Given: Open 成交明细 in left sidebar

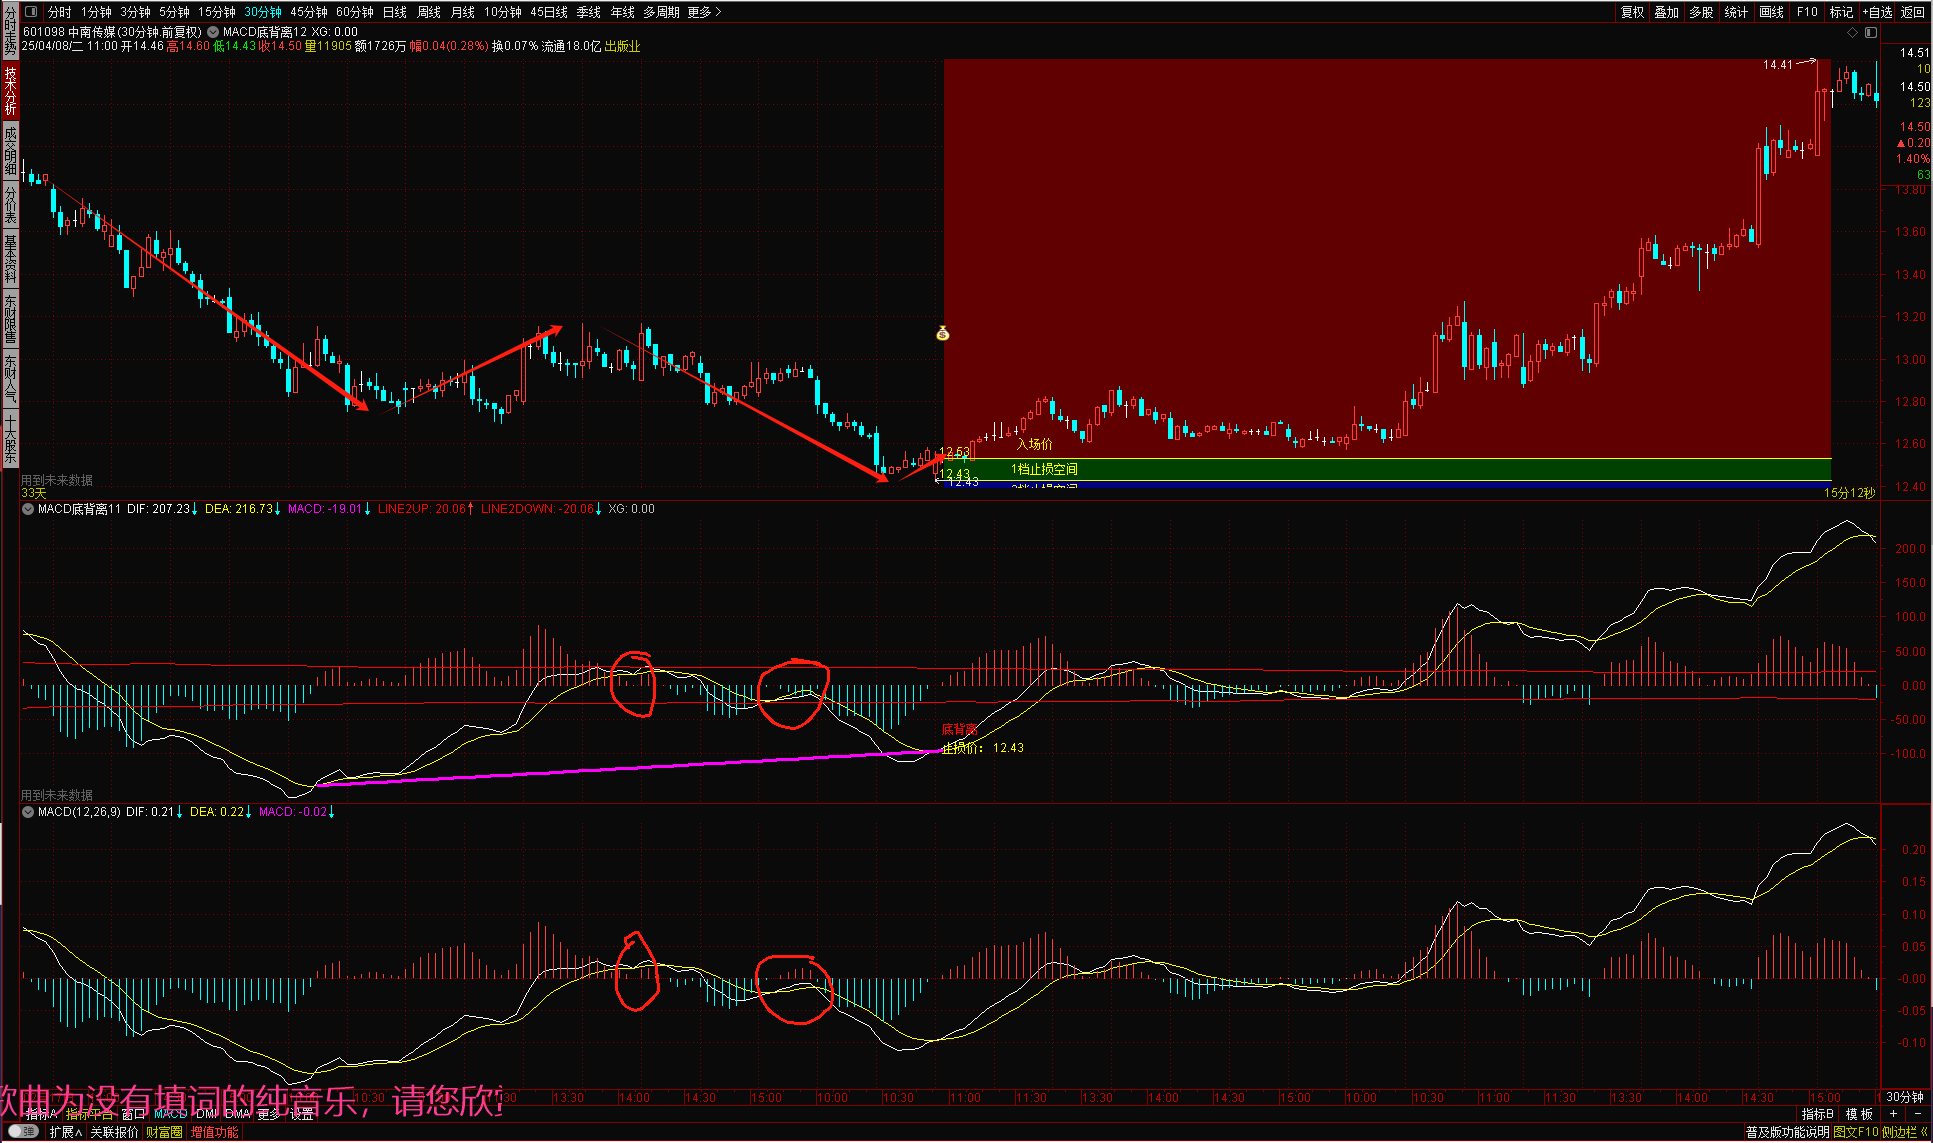Looking at the screenshot, I should click(x=10, y=150).
